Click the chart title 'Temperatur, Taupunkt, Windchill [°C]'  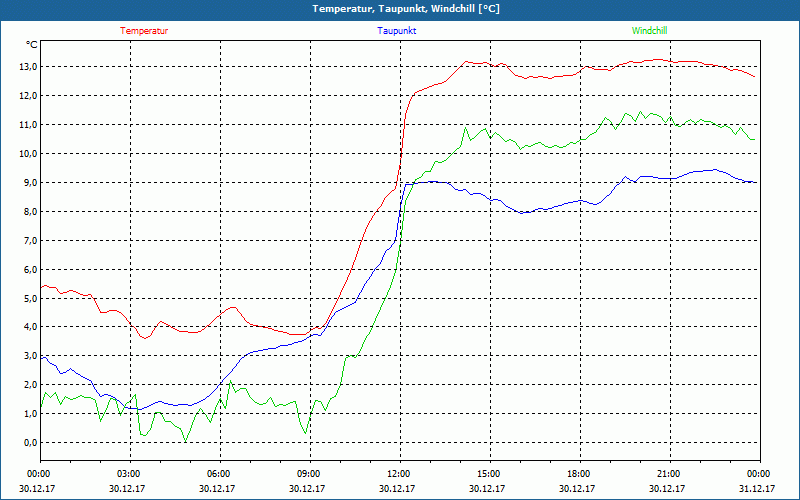click(406, 9)
